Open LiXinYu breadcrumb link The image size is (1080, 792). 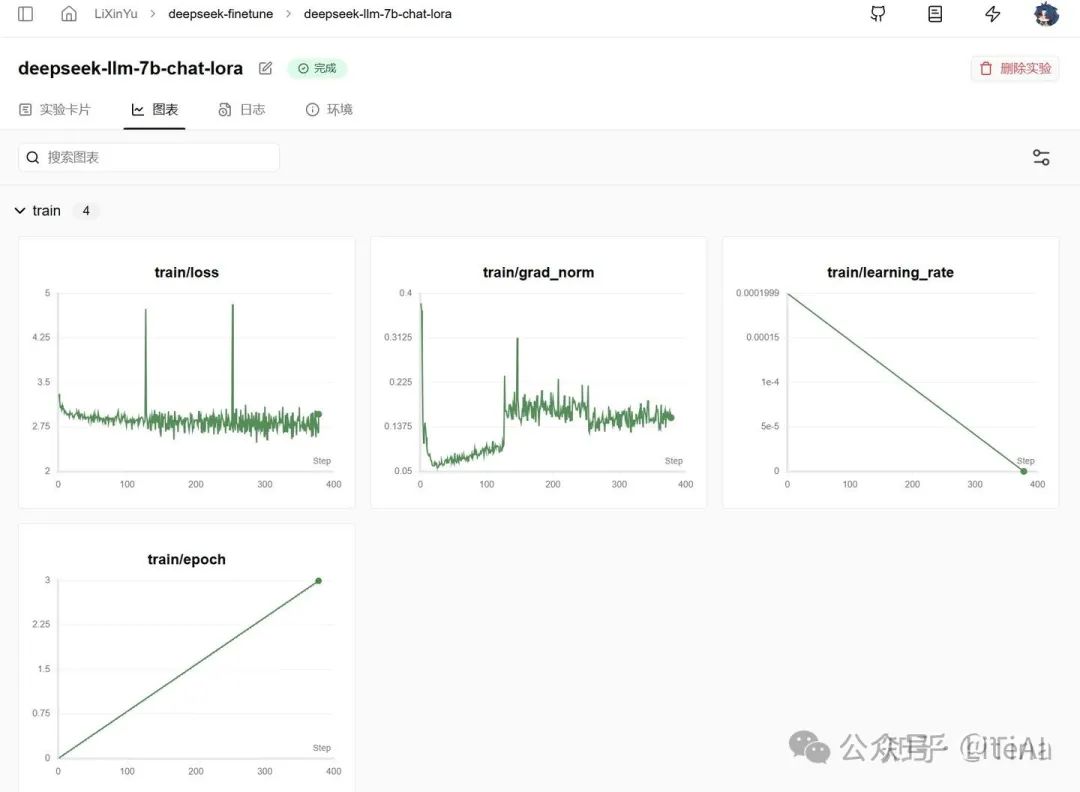pos(116,14)
